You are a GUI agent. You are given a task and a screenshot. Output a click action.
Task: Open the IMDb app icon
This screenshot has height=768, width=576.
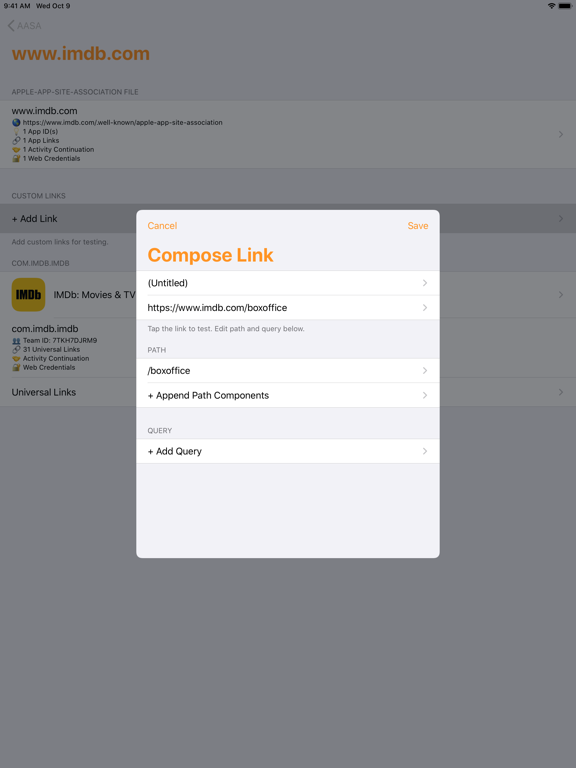(x=28, y=295)
